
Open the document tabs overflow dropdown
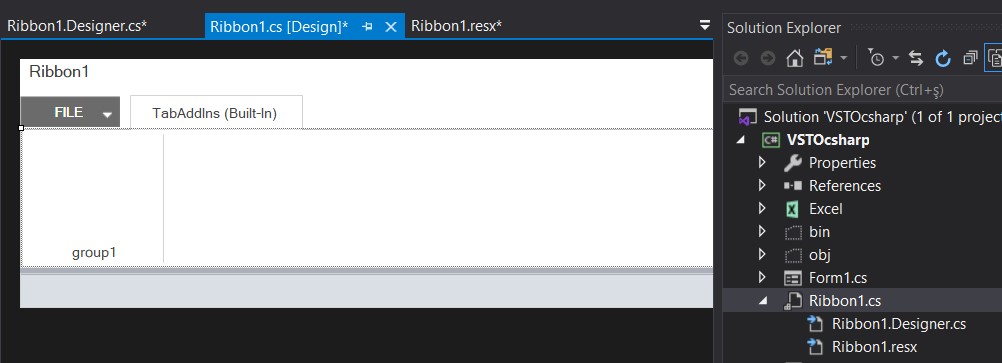(x=704, y=26)
